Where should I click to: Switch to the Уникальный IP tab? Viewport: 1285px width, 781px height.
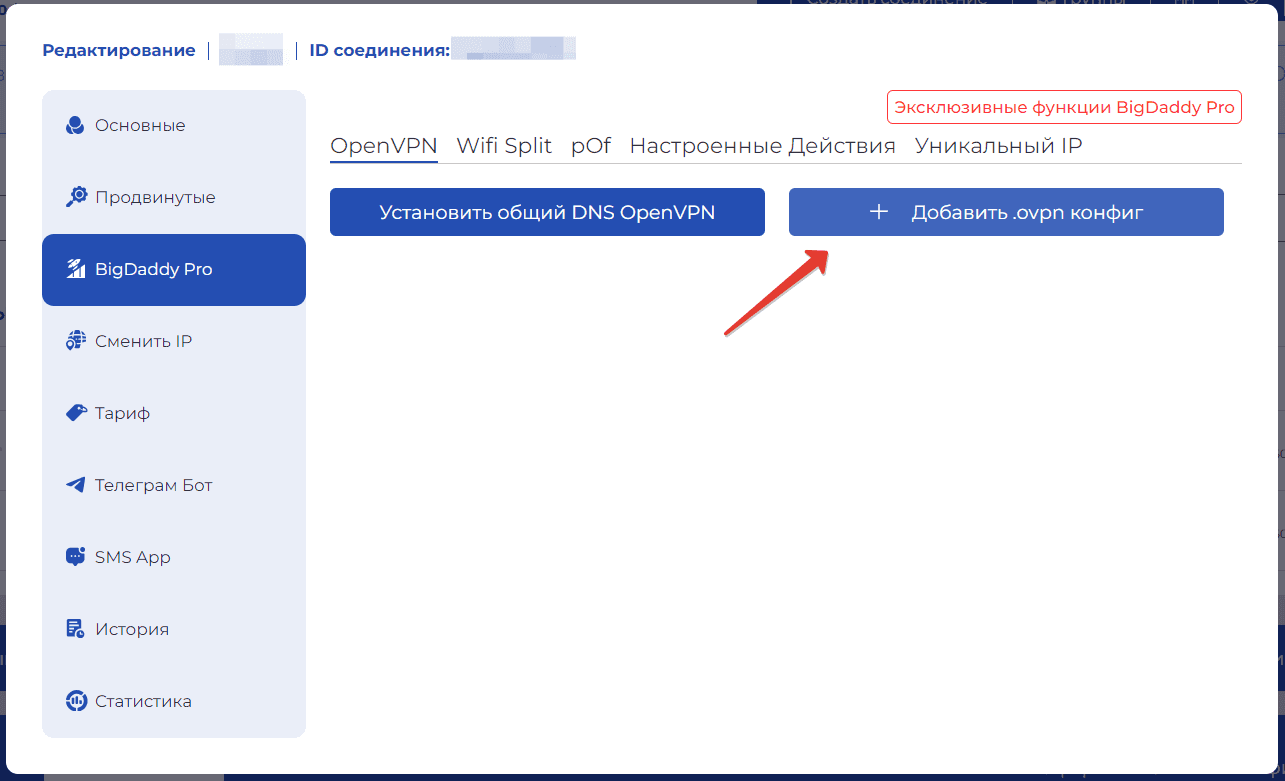point(998,146)
